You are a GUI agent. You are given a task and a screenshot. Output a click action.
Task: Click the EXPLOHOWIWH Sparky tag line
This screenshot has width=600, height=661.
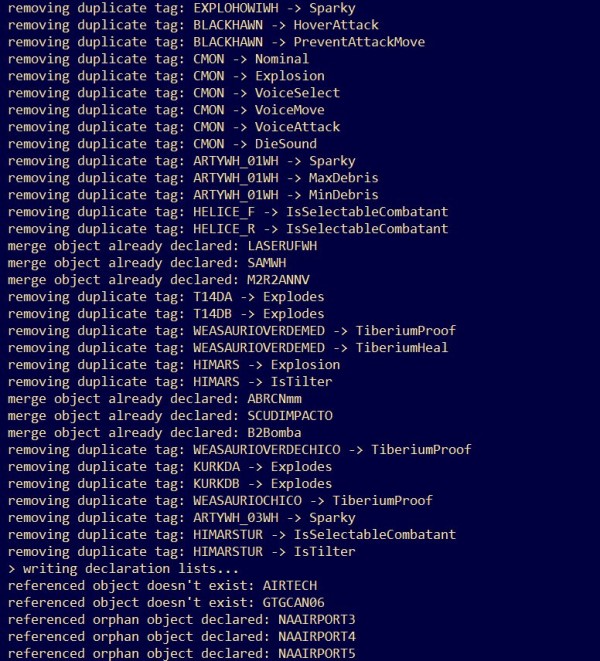click(182, 8)
